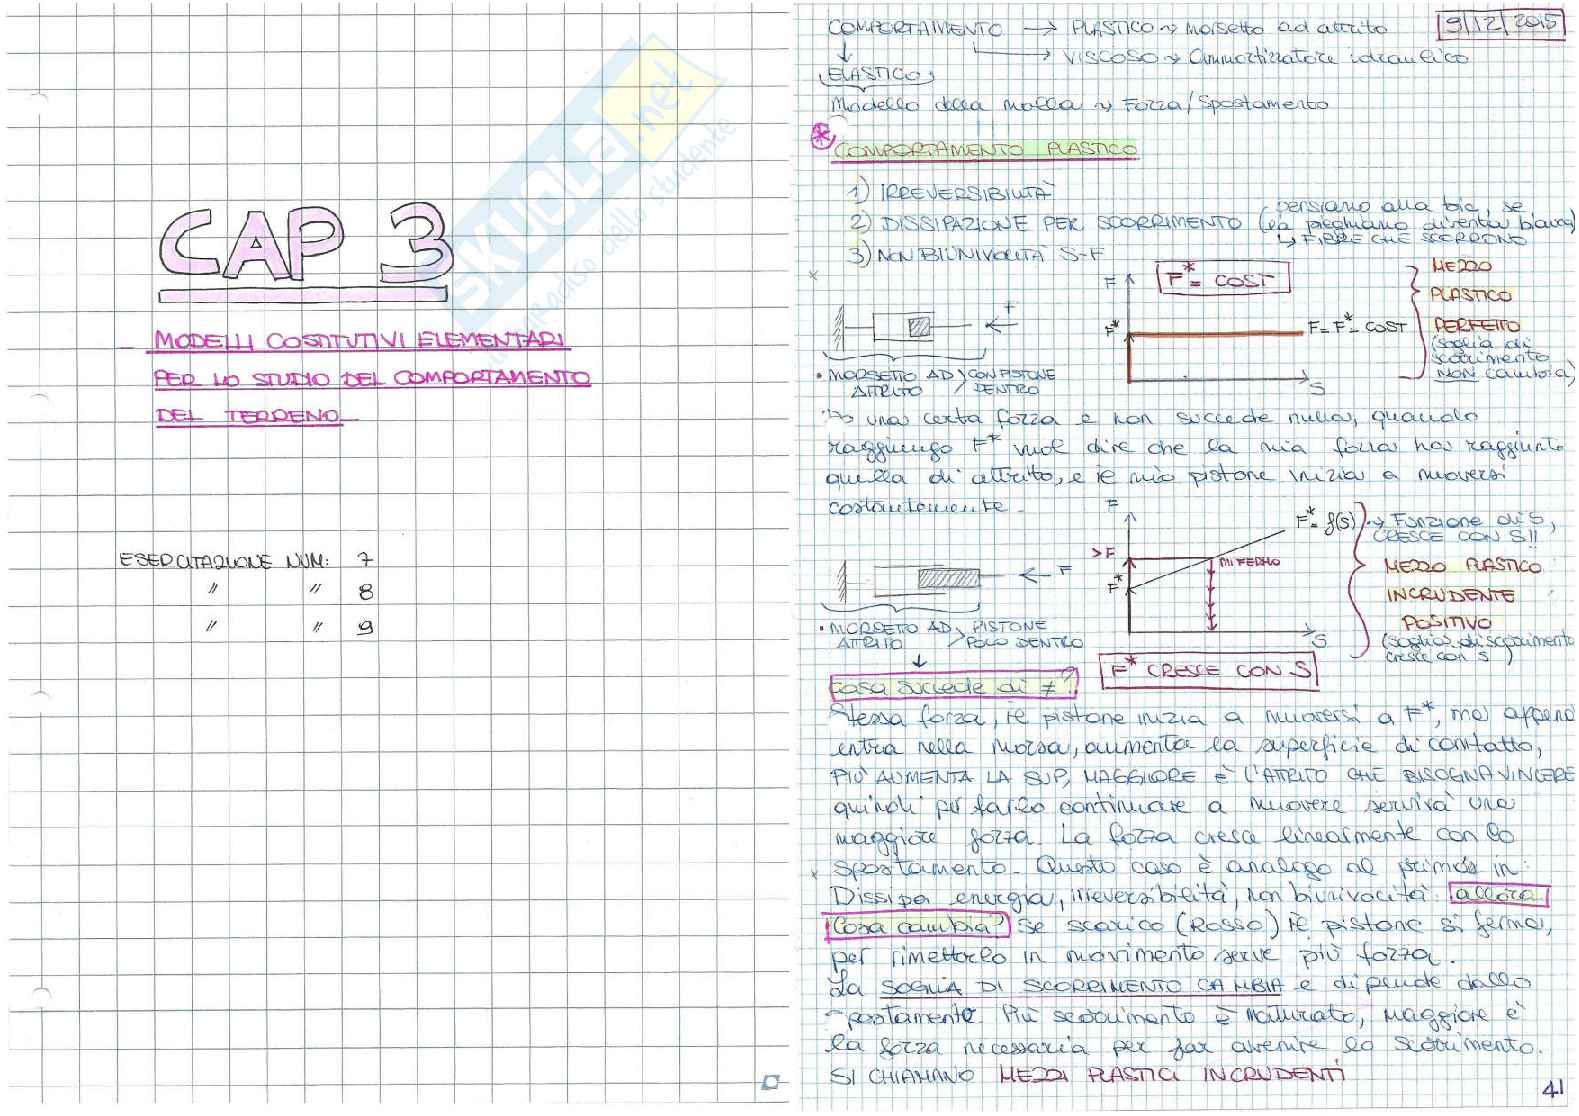The height and width of the screenshot is (1116, 1579).
Task: Click exercise number 9 in the list
Action: click(365, 627)
